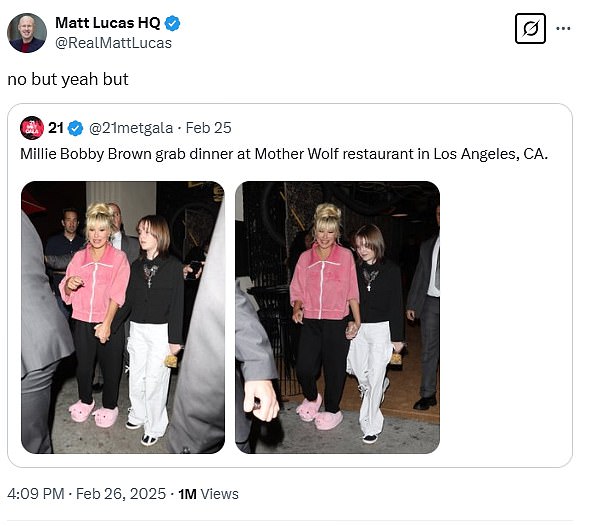Open the Matt Lucas HQ display name
This screenshot has height=526, width=589.
coord(108,23)
